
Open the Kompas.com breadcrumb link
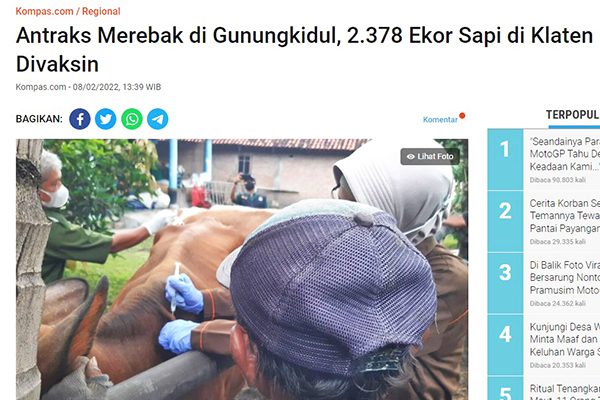coord(44,11)
